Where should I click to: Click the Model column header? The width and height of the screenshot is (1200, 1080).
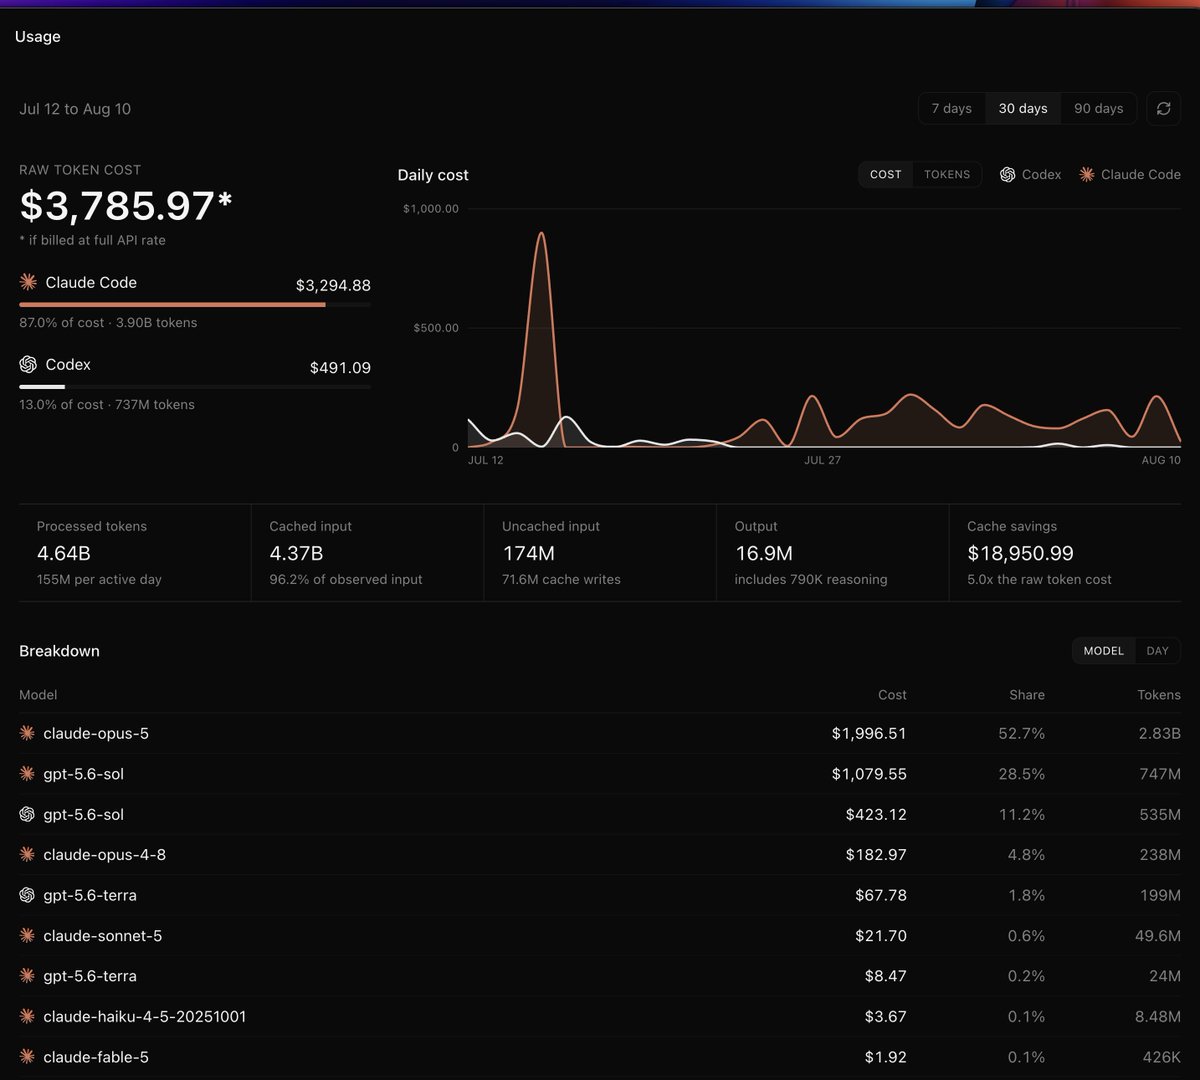[x=38, y=695]
